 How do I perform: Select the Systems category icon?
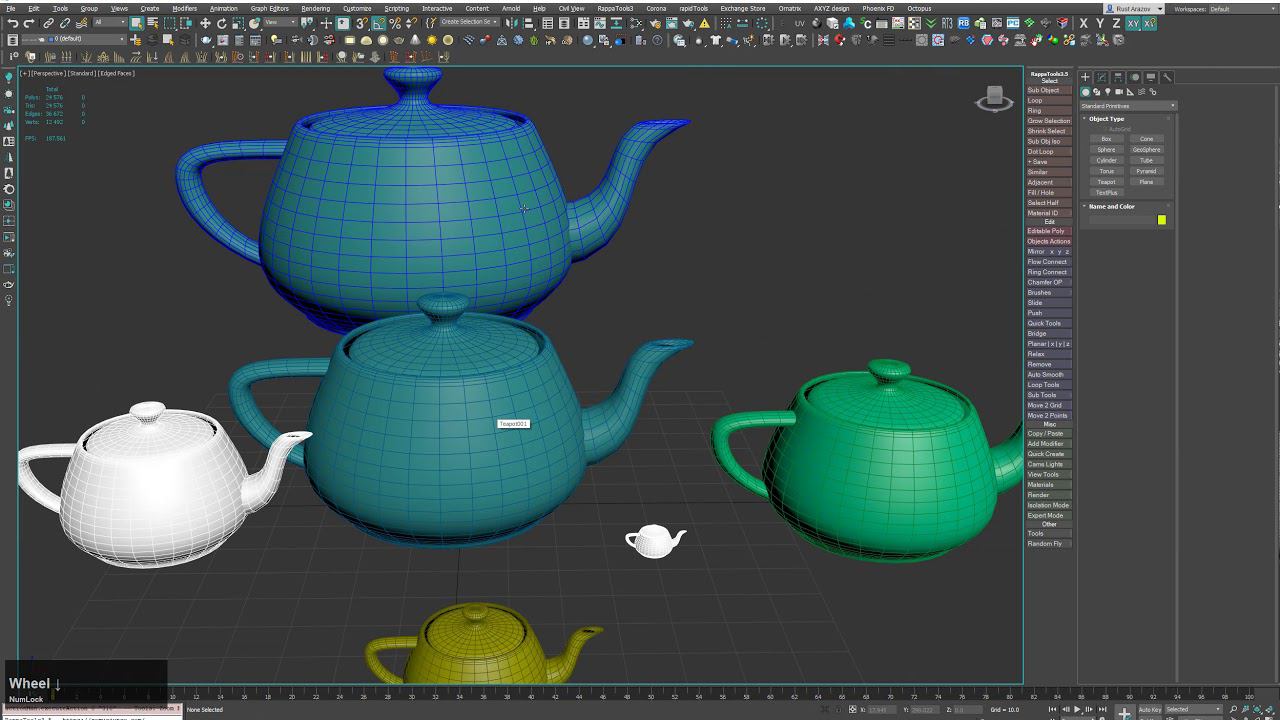pos(1152,92)
